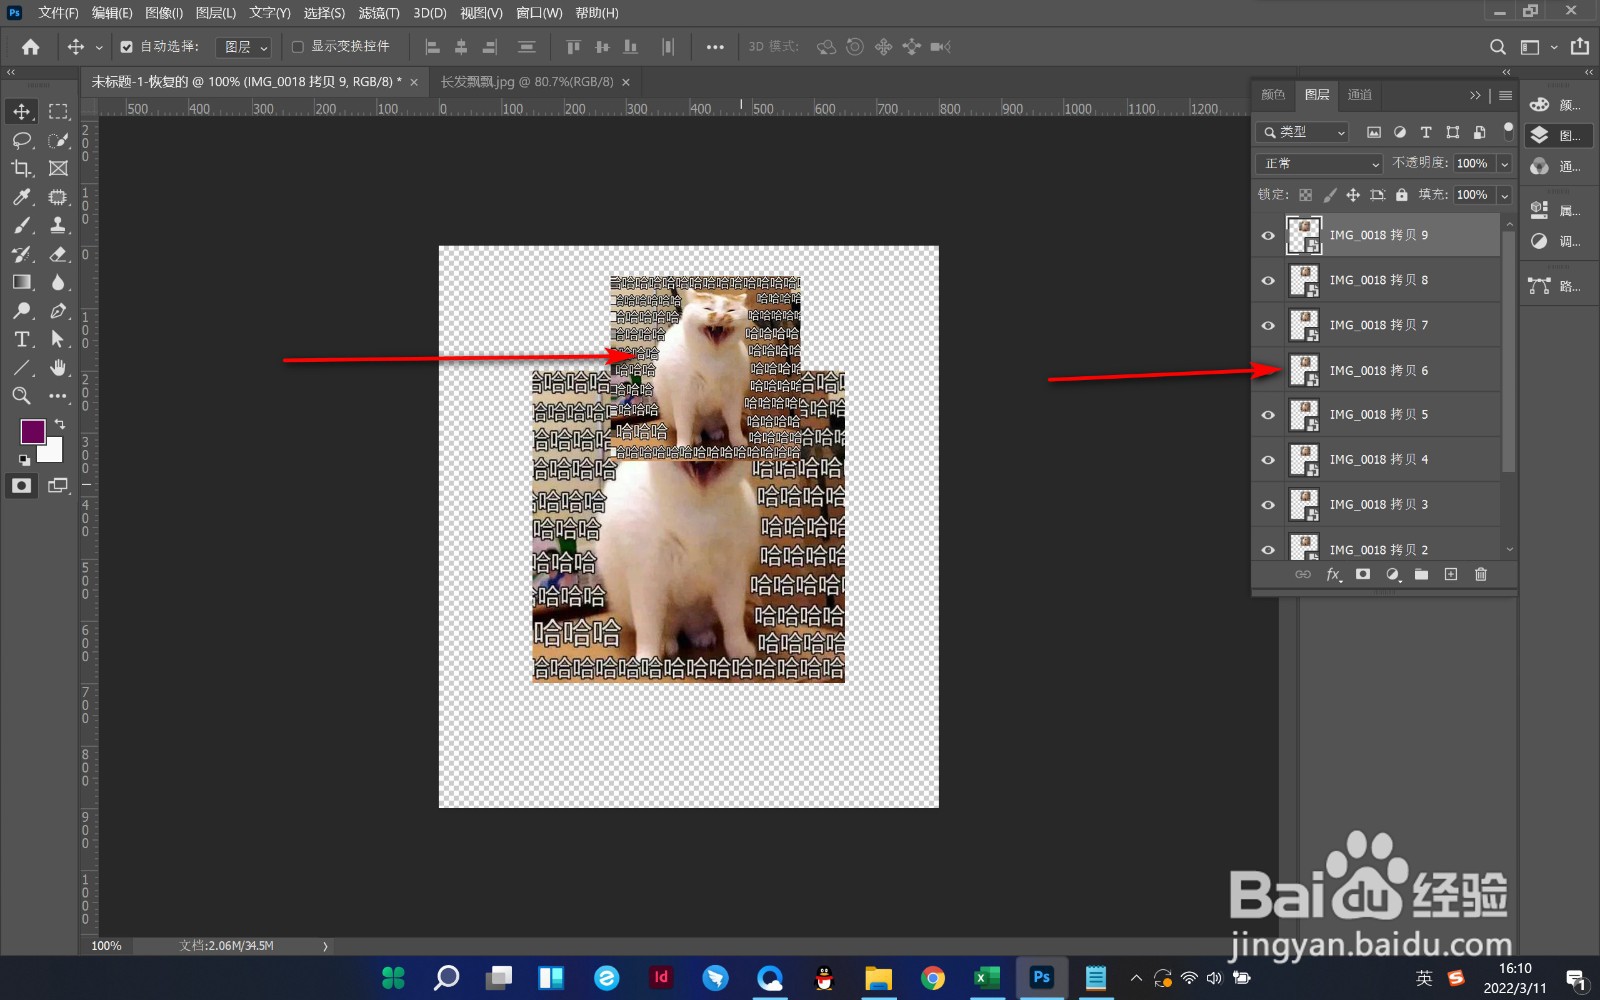Select the Brush tool
1600x1000 pixels.
click(22, 225)
